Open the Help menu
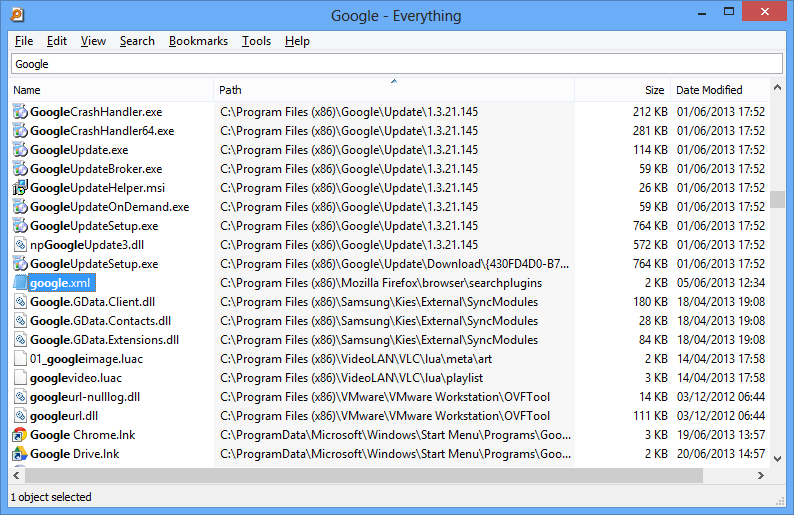This screenshot has width=794, height=515. pyautogui.click(x=297, y=41)
